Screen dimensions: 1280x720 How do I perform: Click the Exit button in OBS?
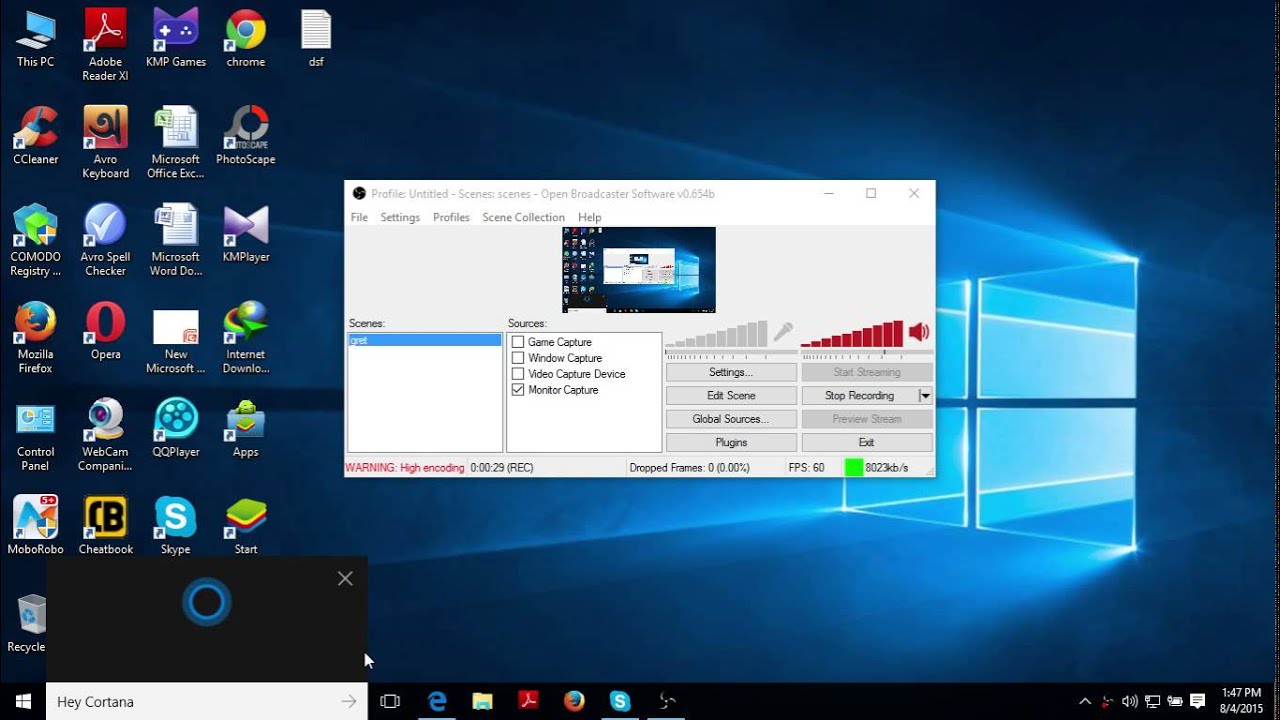click(x=867, y=442)
